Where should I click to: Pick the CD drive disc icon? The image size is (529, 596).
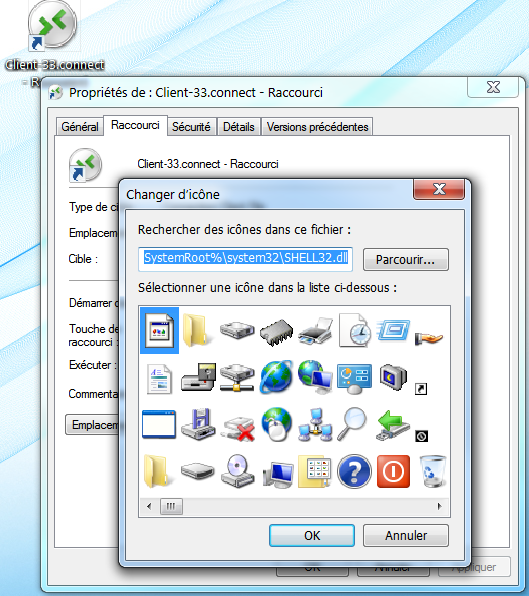coord(237,471)
